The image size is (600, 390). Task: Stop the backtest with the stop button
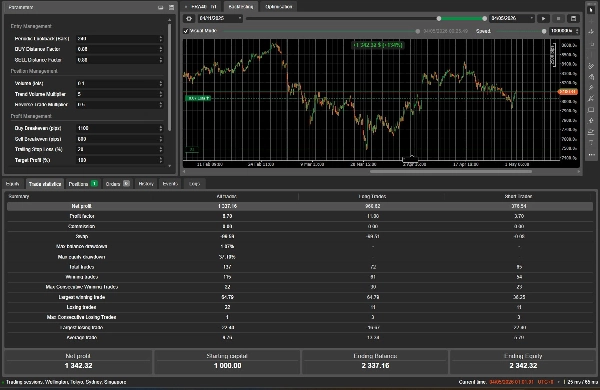[x=558, y=18]
